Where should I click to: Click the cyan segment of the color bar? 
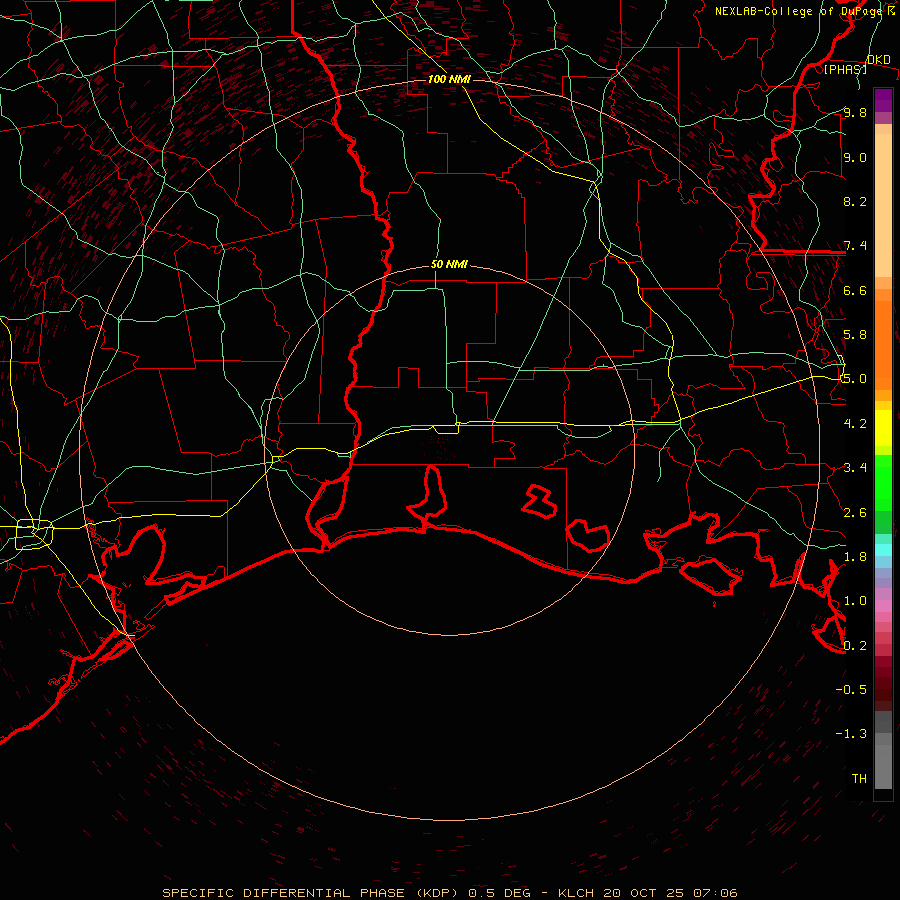click(883, 550)
